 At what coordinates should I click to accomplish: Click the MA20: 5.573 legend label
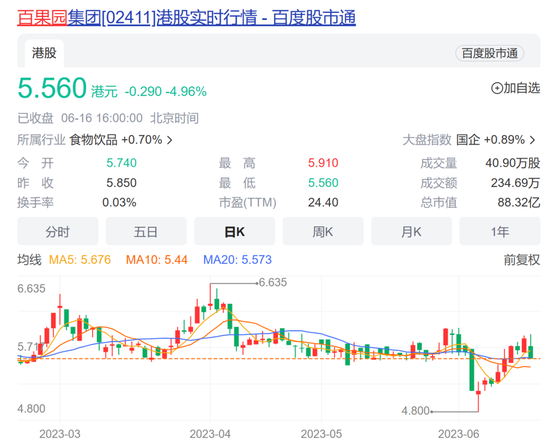click(237, 260)
